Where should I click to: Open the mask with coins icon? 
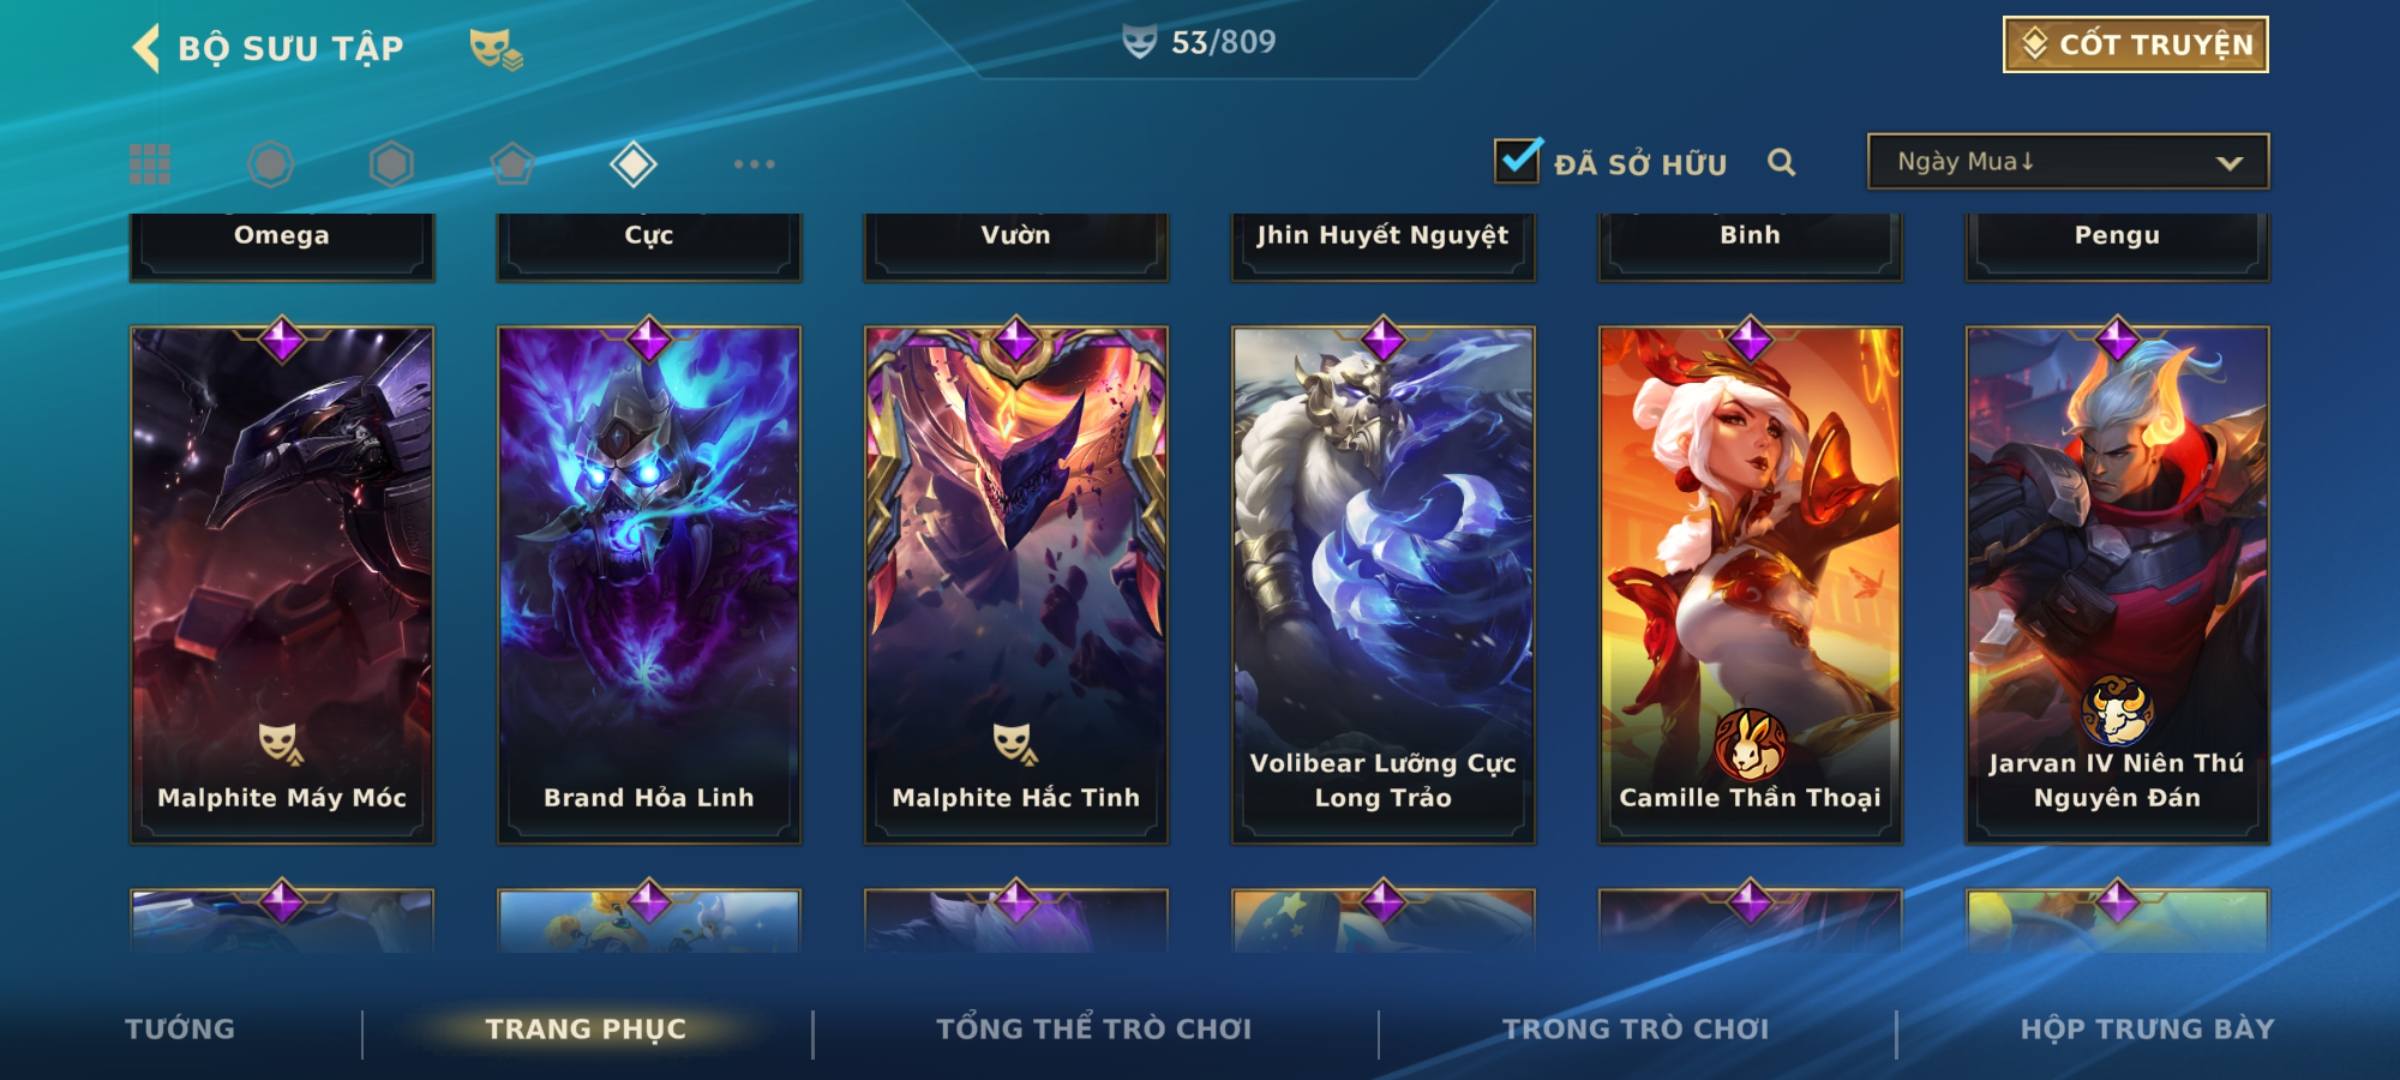tap(496, 48)
